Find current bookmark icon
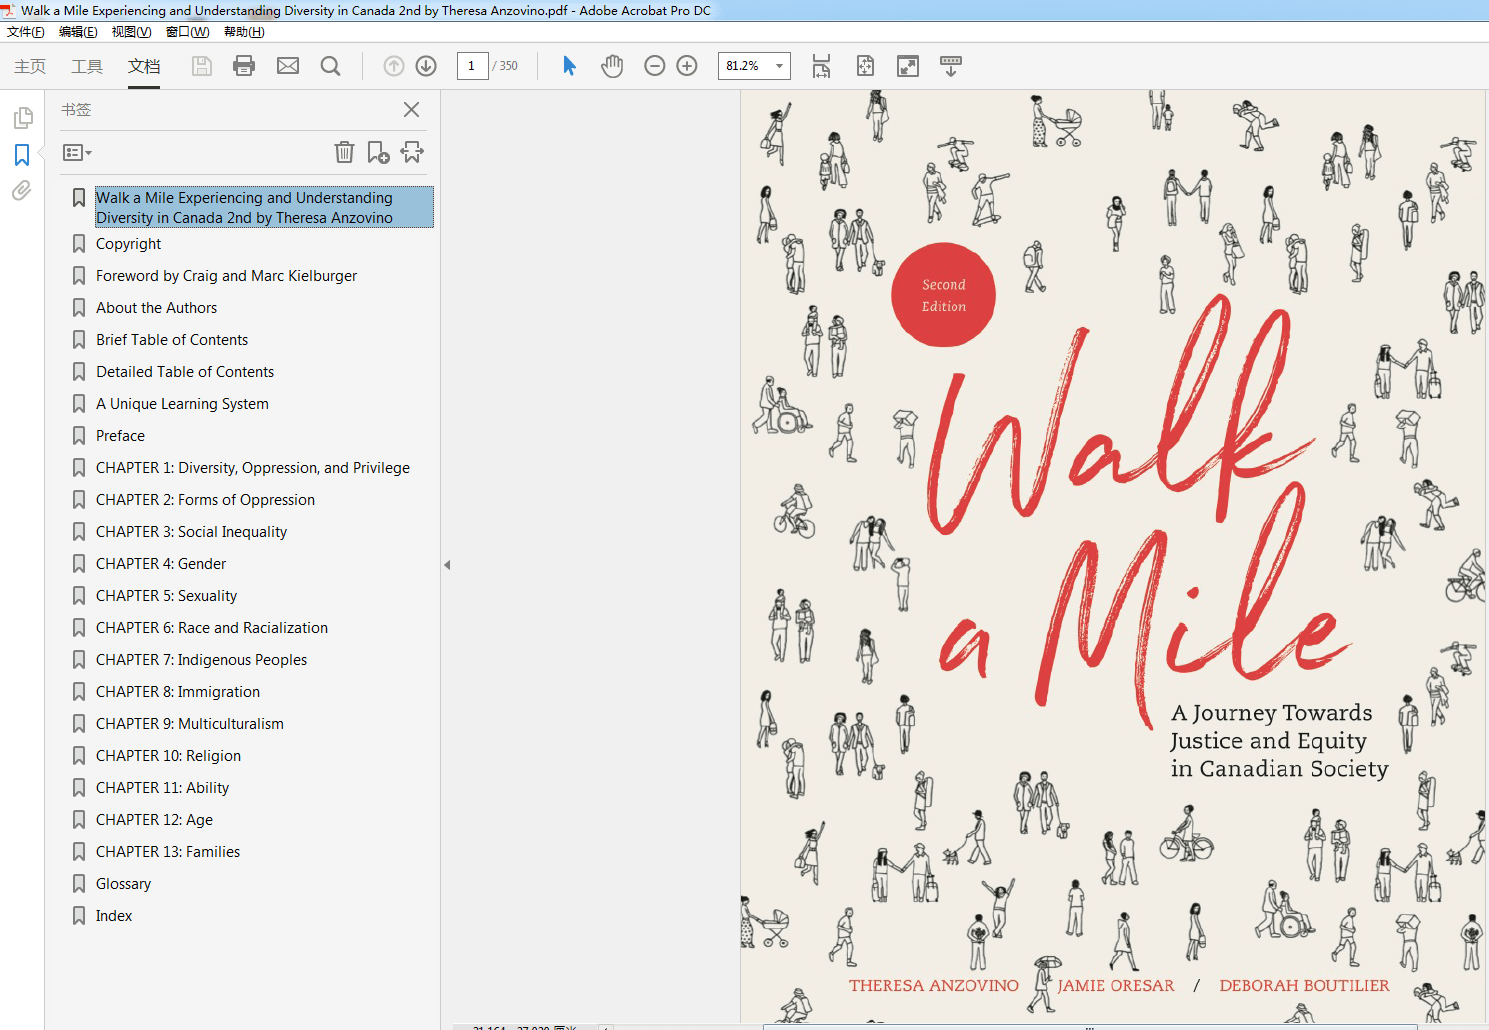Screen dimensions: 1489x1030 [412, 152]
